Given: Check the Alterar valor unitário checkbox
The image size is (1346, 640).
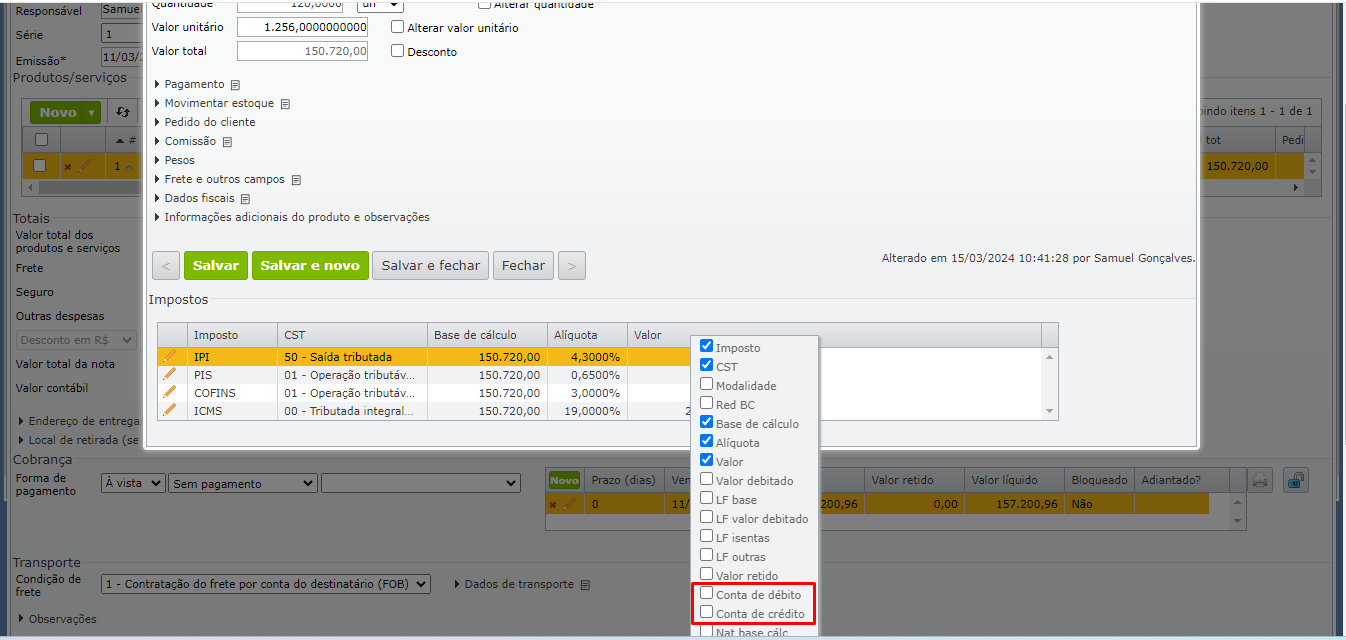Looking at the screenshot, I should [398, 27].
